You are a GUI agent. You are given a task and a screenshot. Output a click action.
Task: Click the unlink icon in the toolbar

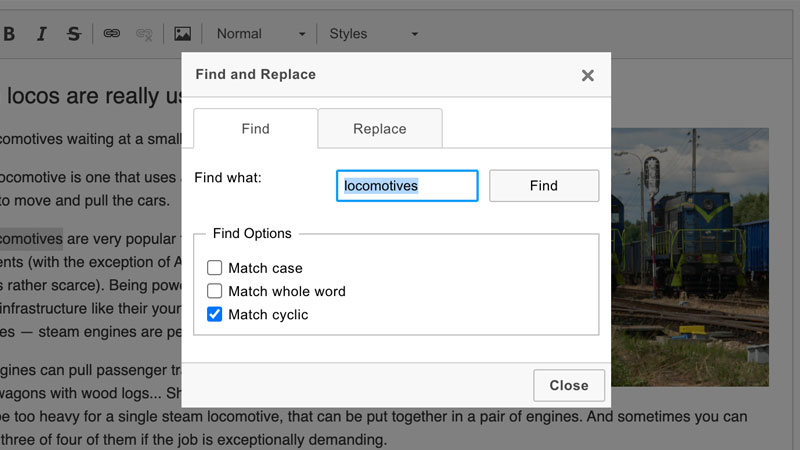143,34
